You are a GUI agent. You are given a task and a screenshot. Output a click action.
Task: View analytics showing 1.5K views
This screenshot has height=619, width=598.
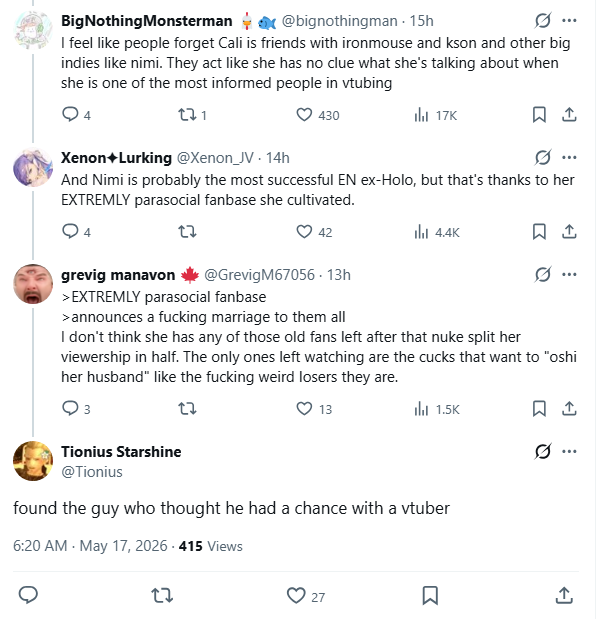pos(437,409)
